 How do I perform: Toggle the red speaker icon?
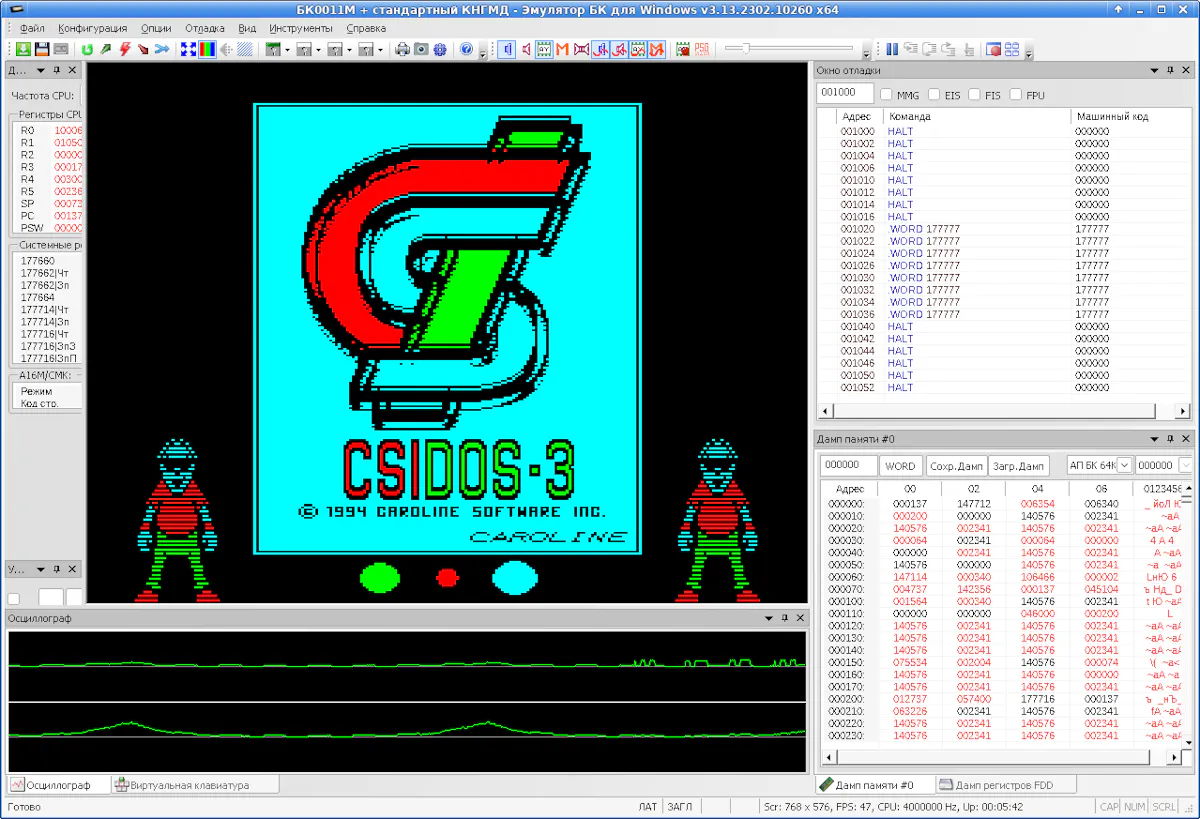pyautogui.click(x=526, y=49)
